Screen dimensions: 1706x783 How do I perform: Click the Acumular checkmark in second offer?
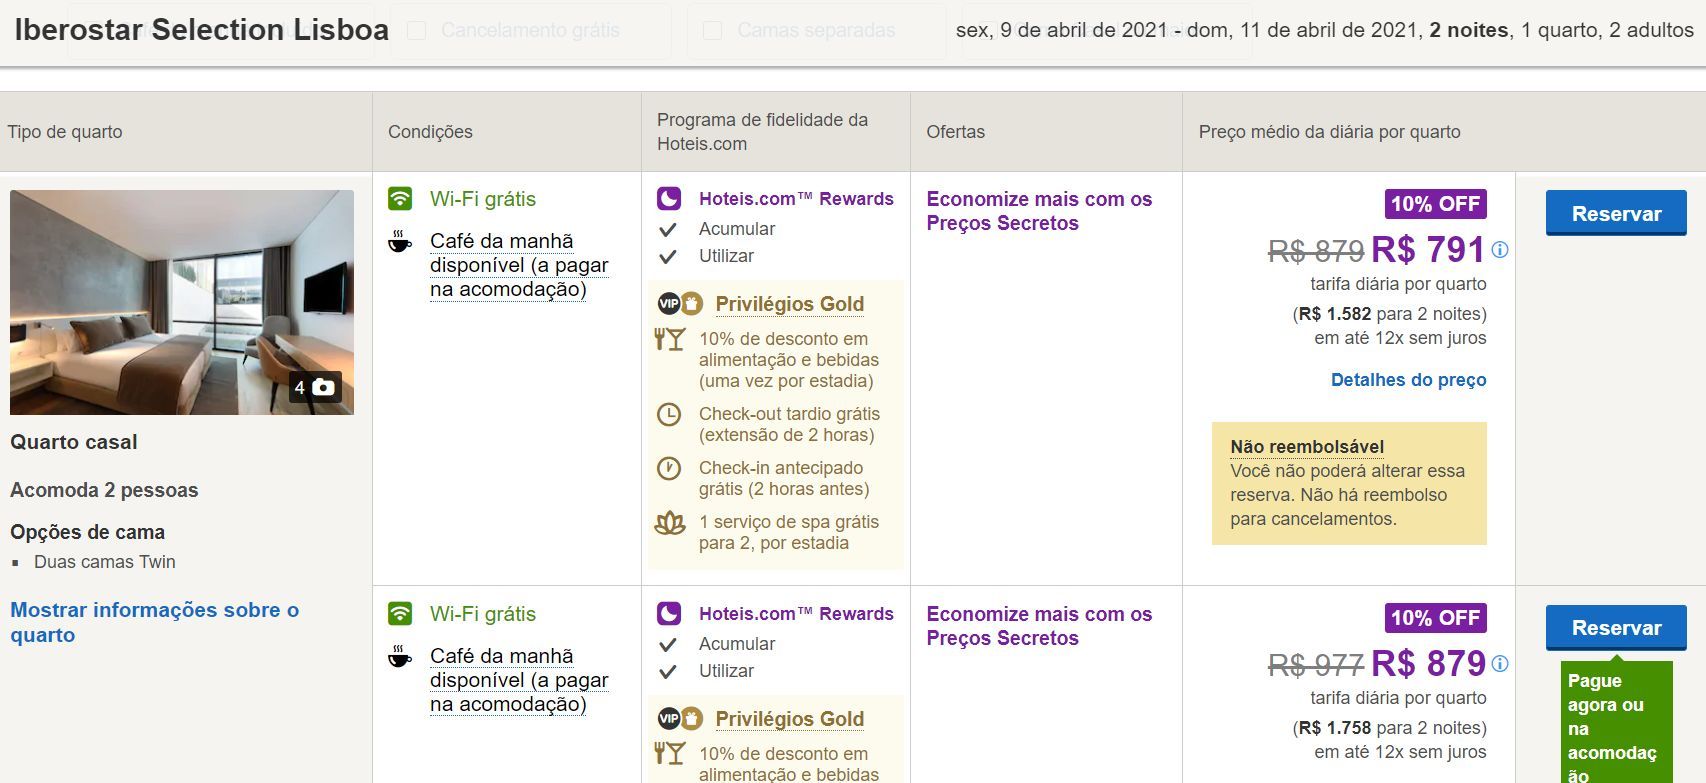click(x=668, y=644)
